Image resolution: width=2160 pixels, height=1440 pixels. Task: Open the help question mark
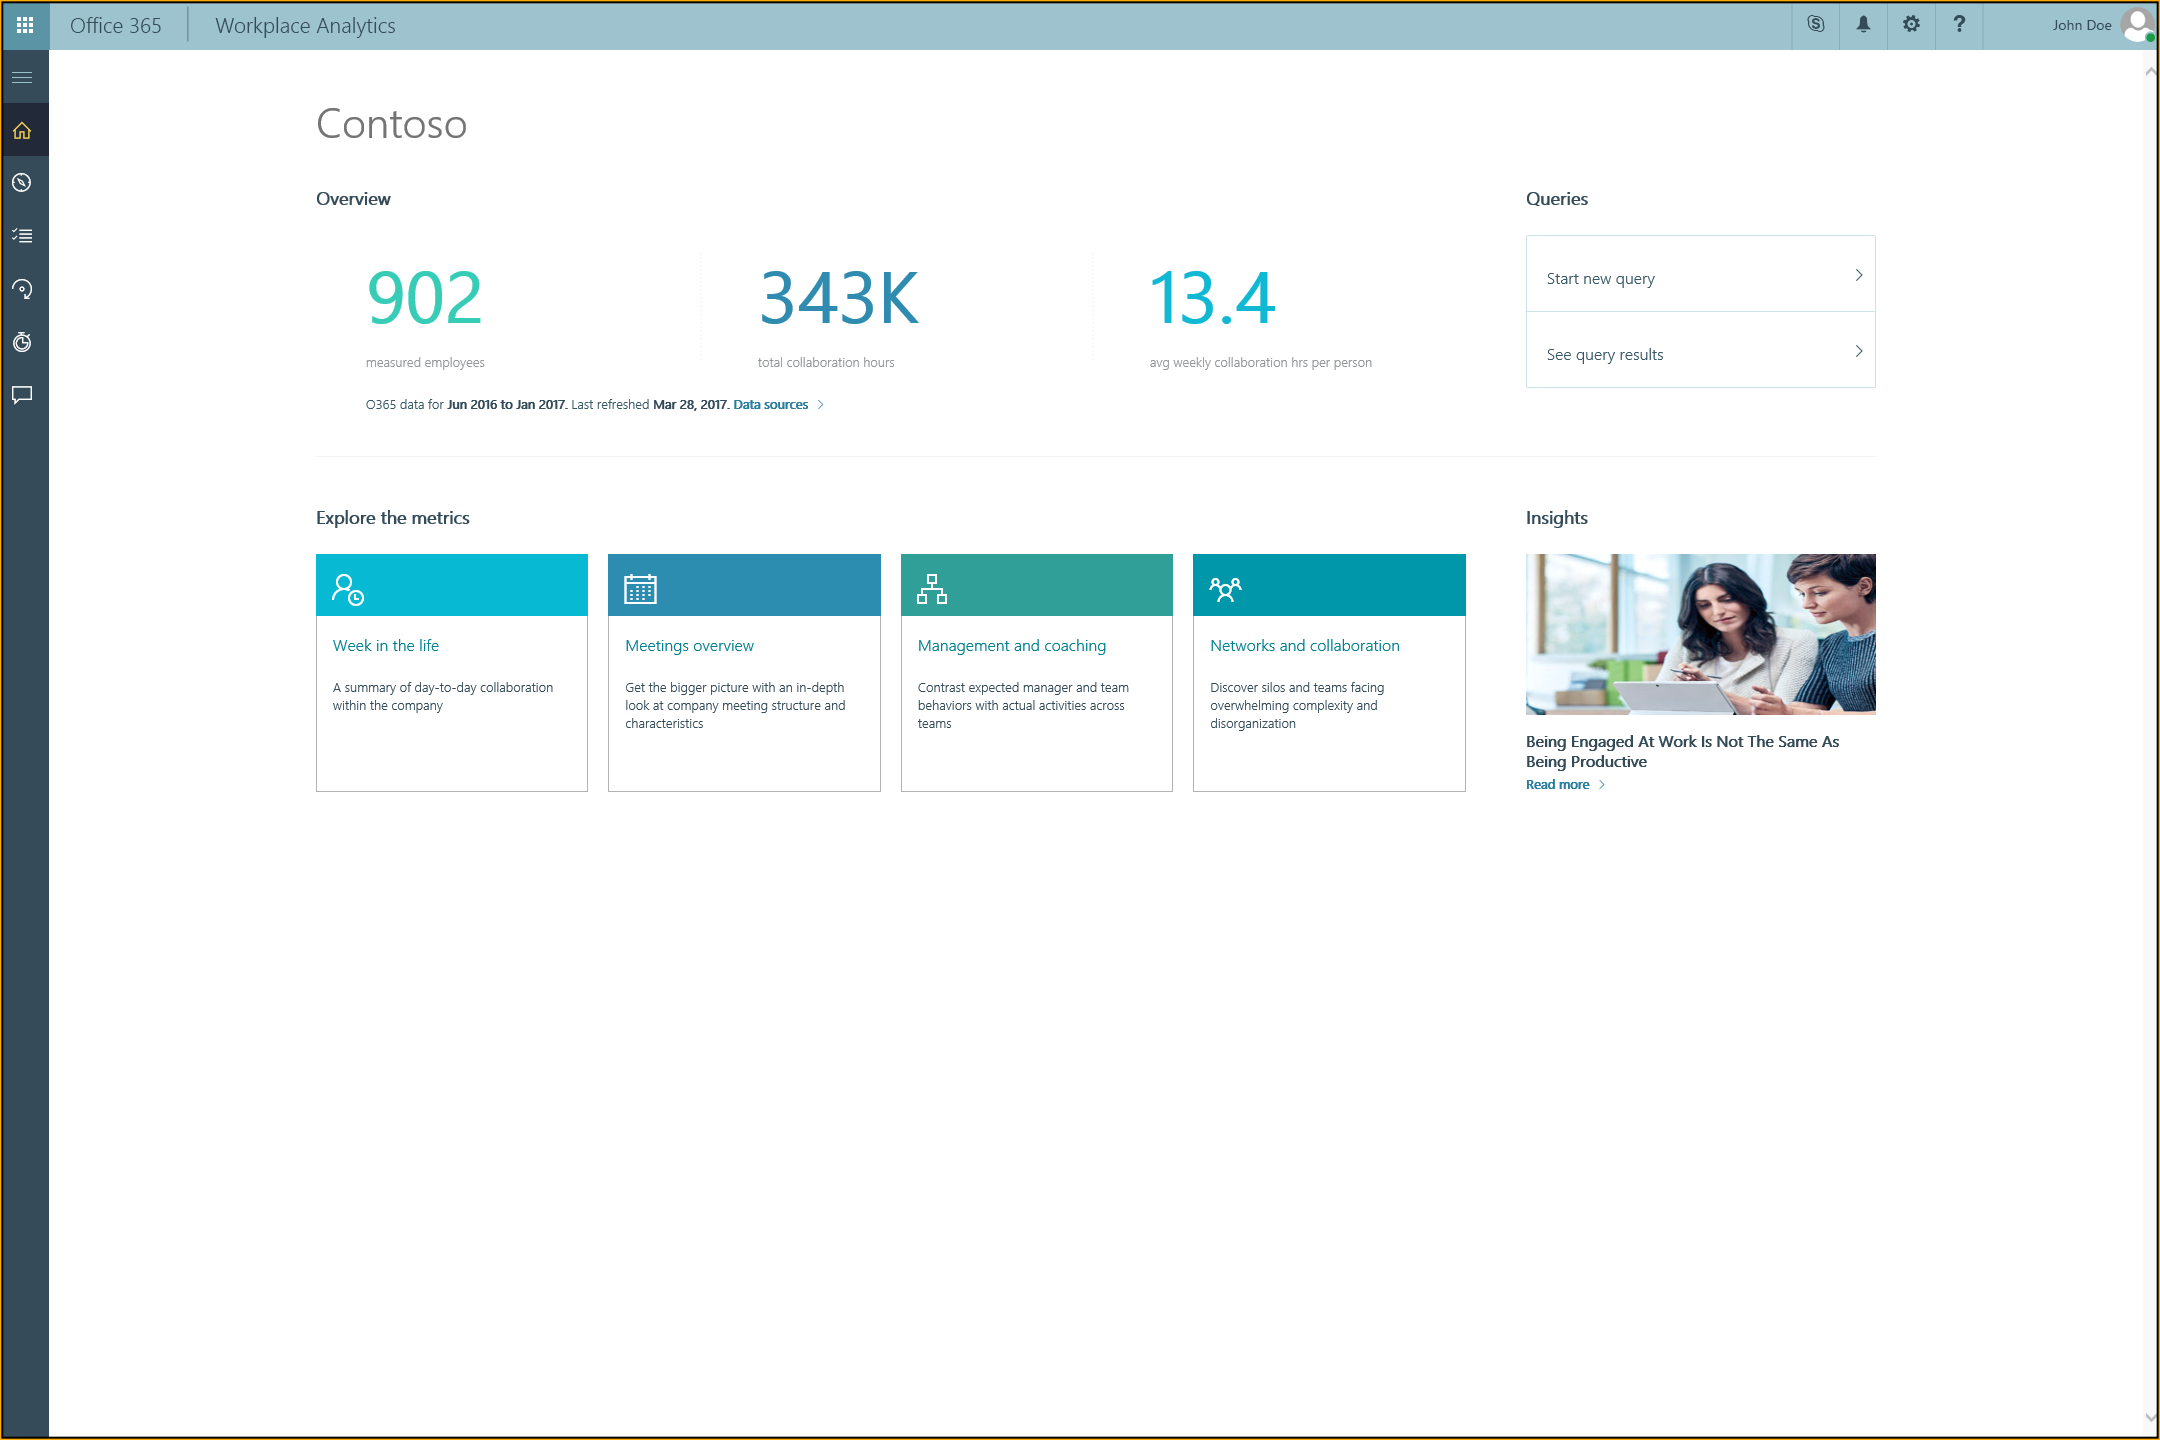(x=1959, y=25)
